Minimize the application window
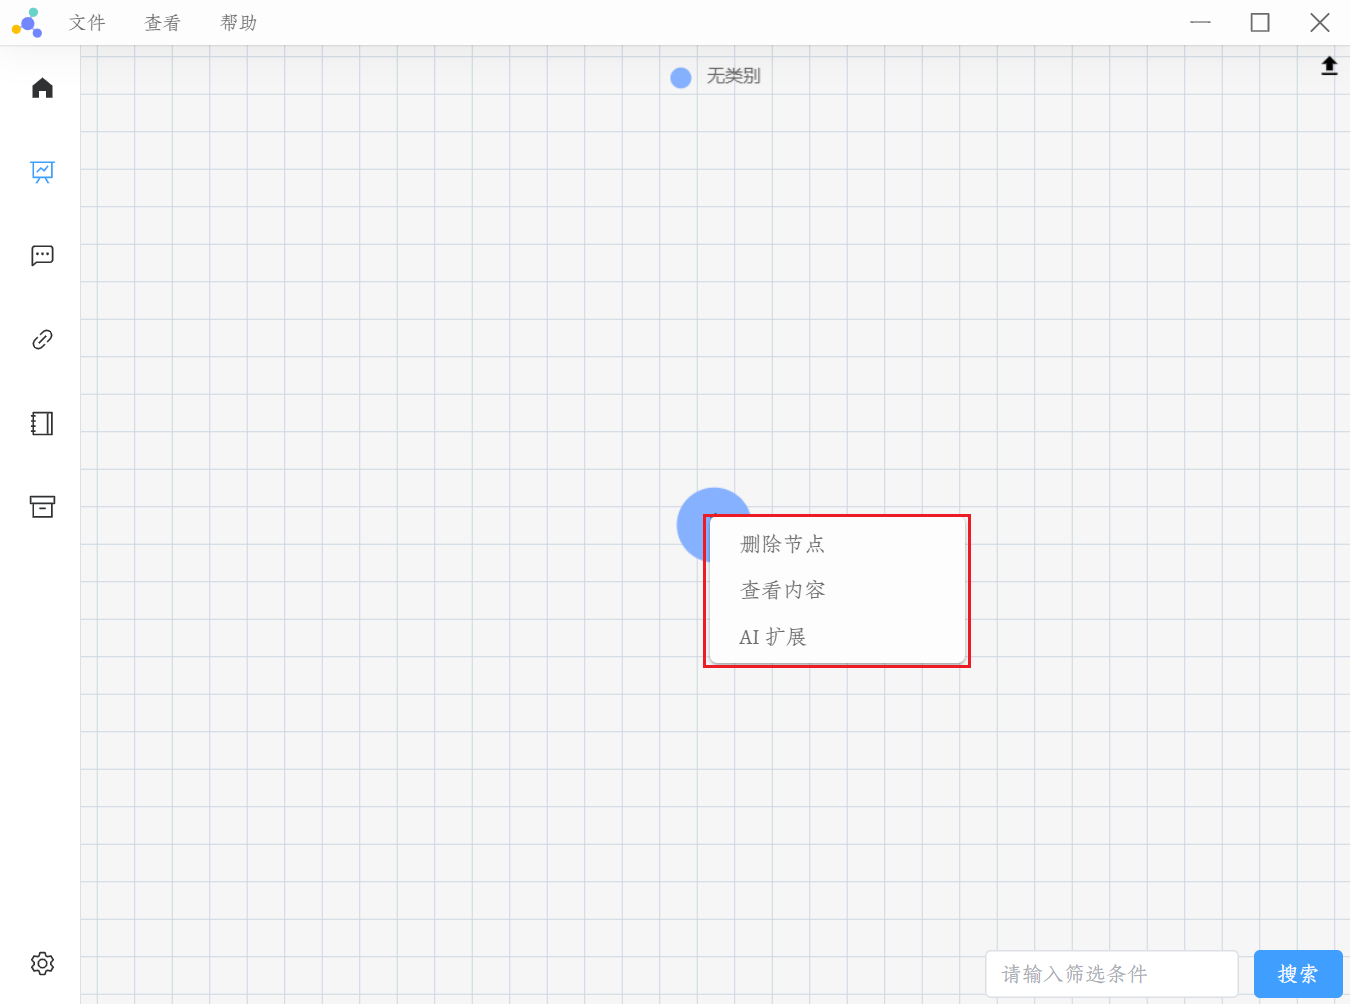 click(x=1200, y=22)
